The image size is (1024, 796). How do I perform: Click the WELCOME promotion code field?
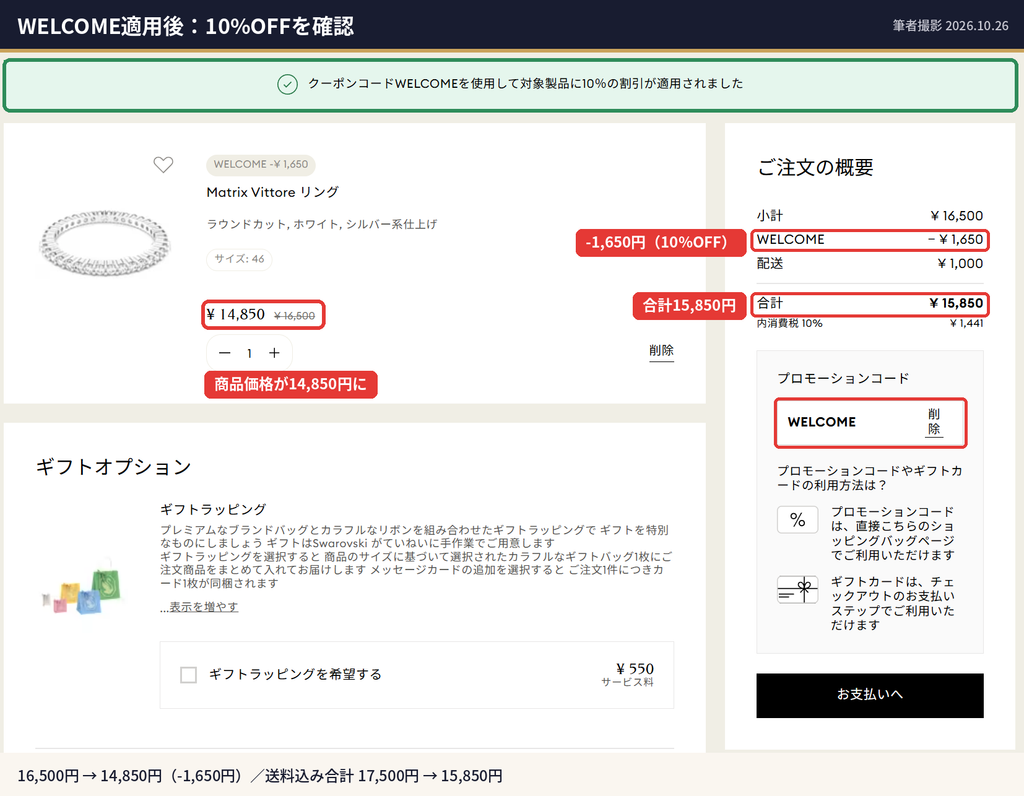pos(870,422)
